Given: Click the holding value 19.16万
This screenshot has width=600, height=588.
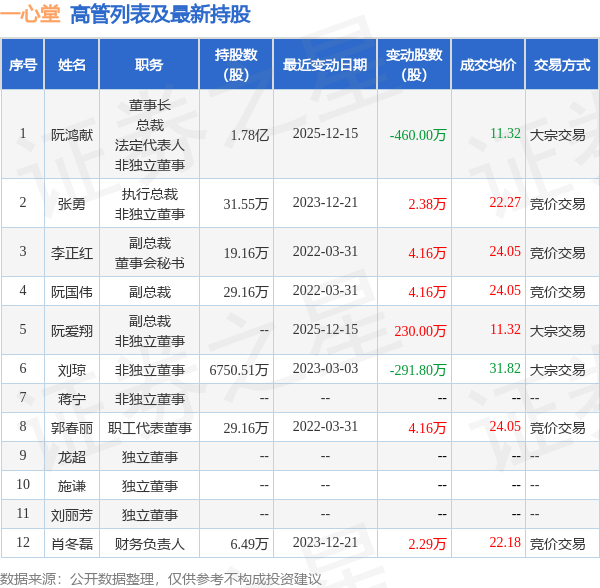Looking at the screenshot, I should (246, 252).
